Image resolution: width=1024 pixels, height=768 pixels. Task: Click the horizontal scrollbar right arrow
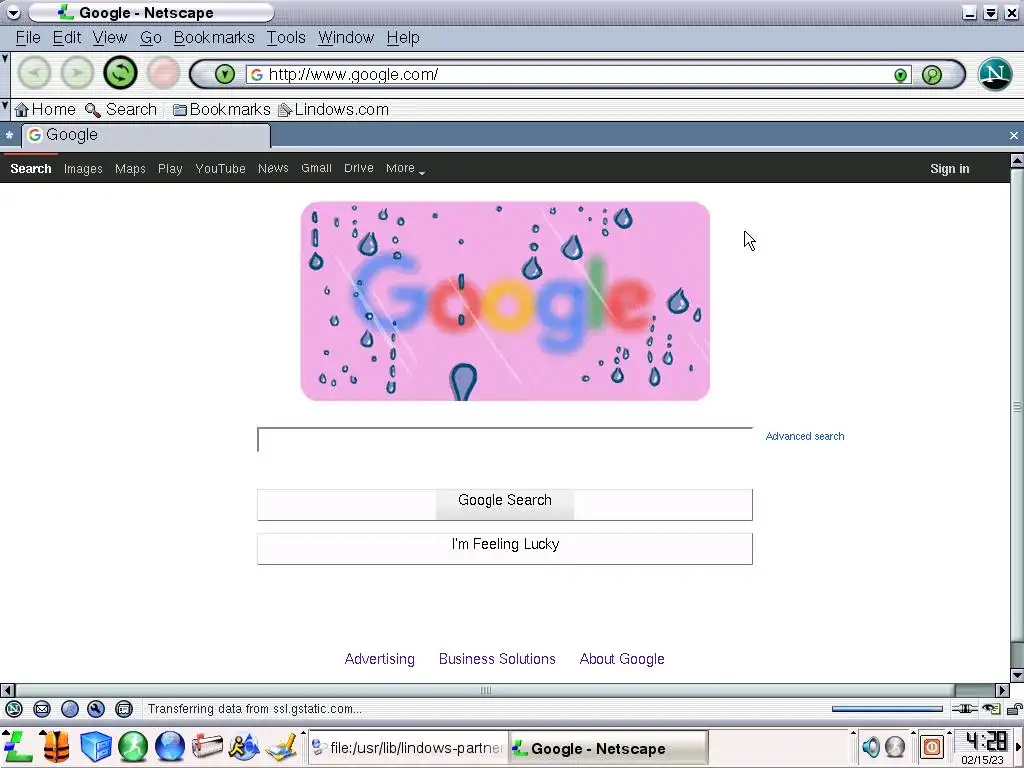pos(1002,690)
